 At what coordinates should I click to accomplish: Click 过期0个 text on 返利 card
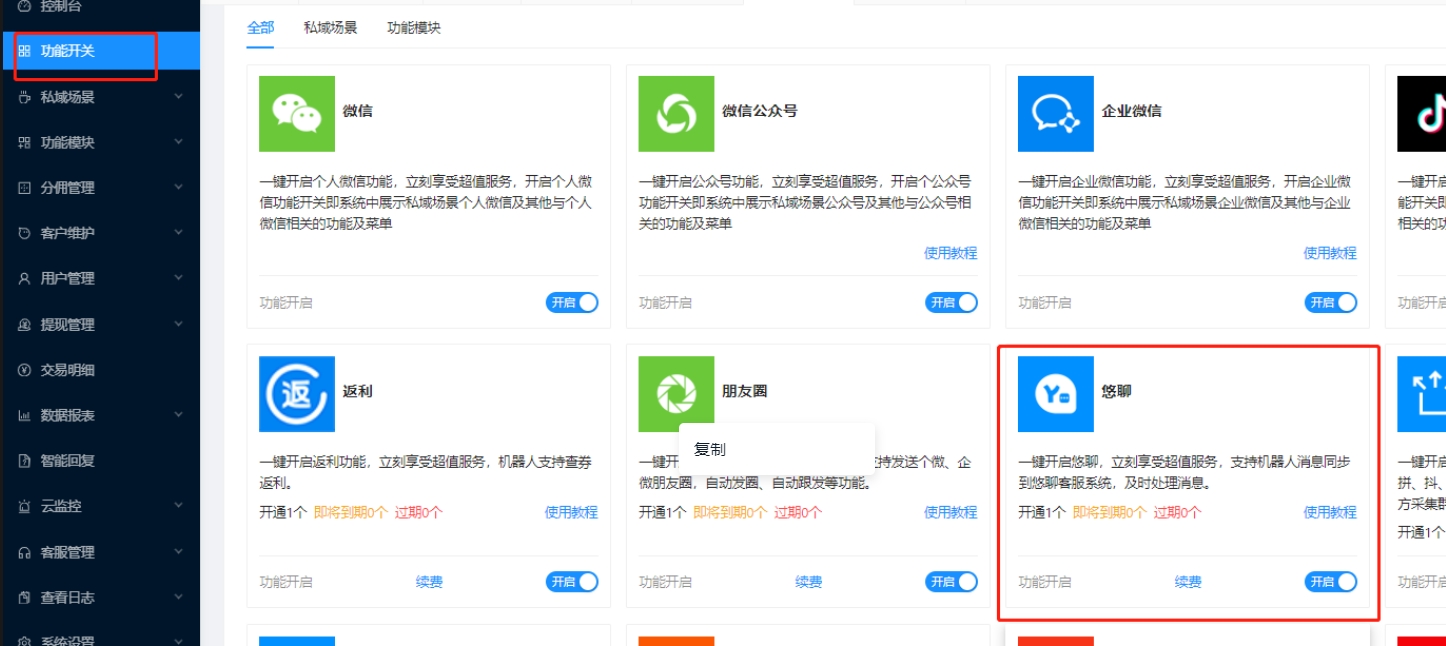(419, 512)
